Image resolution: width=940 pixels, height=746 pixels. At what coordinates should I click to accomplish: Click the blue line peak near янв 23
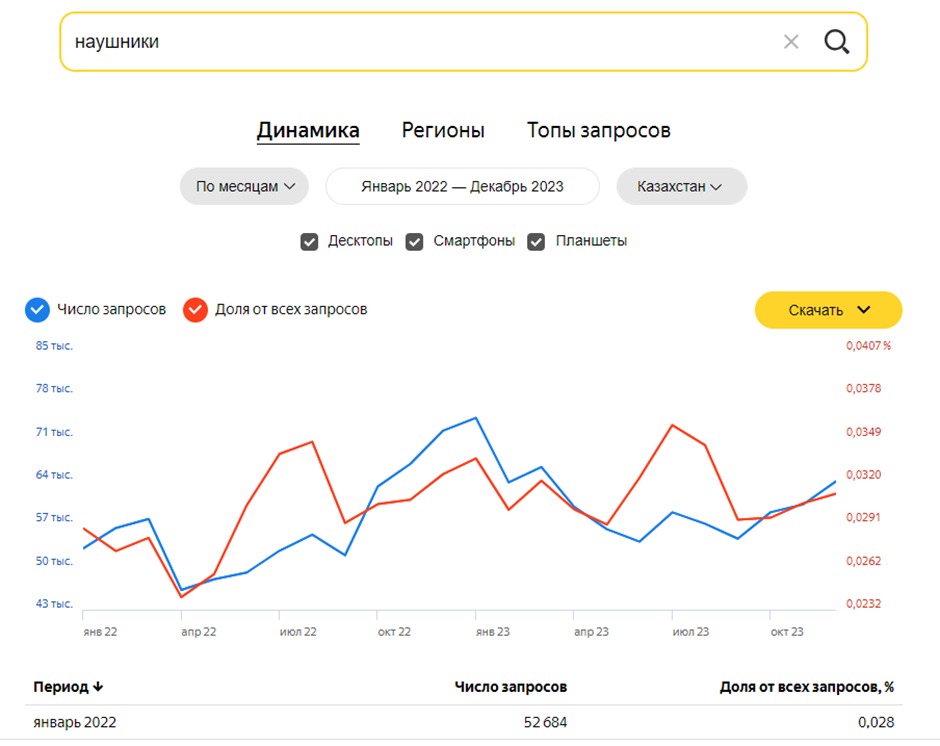[x=476, y=418]
